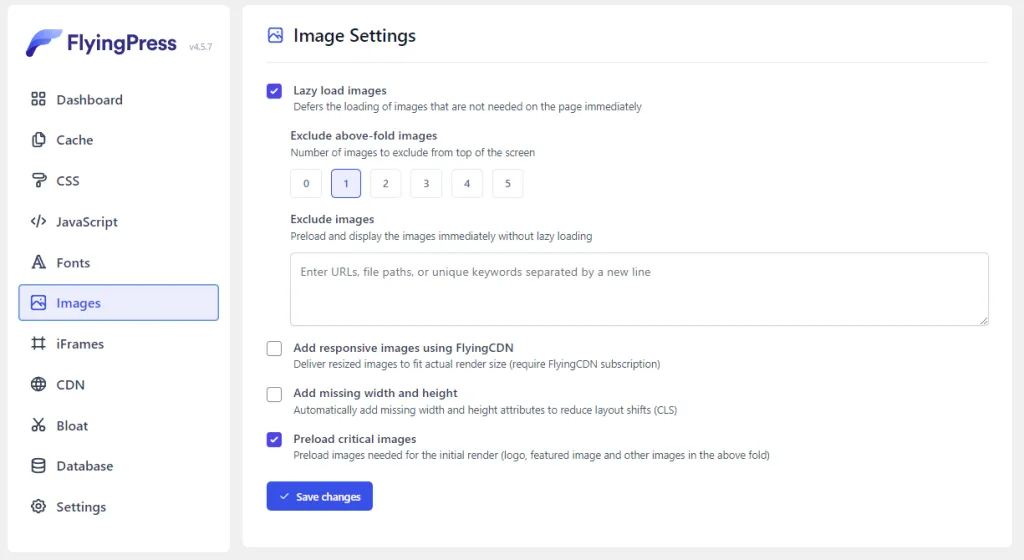This screenshot has height=560, width=1024.
Task: Click the CDN globe icon
Action: point(38,384)
